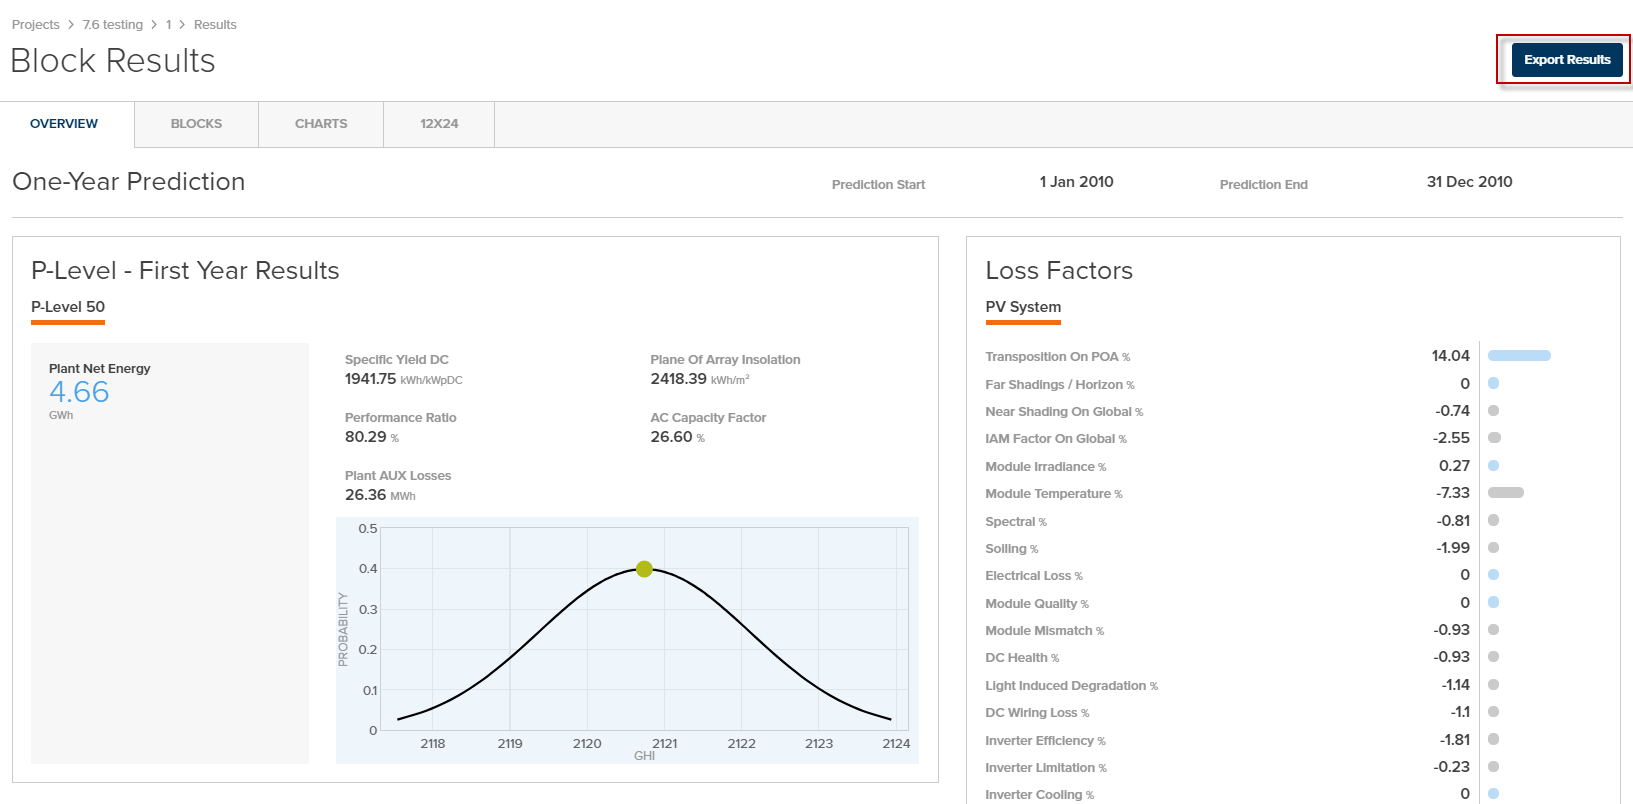
Task: Click the Module Irradiance blue dot
Action: point(1493,466)
